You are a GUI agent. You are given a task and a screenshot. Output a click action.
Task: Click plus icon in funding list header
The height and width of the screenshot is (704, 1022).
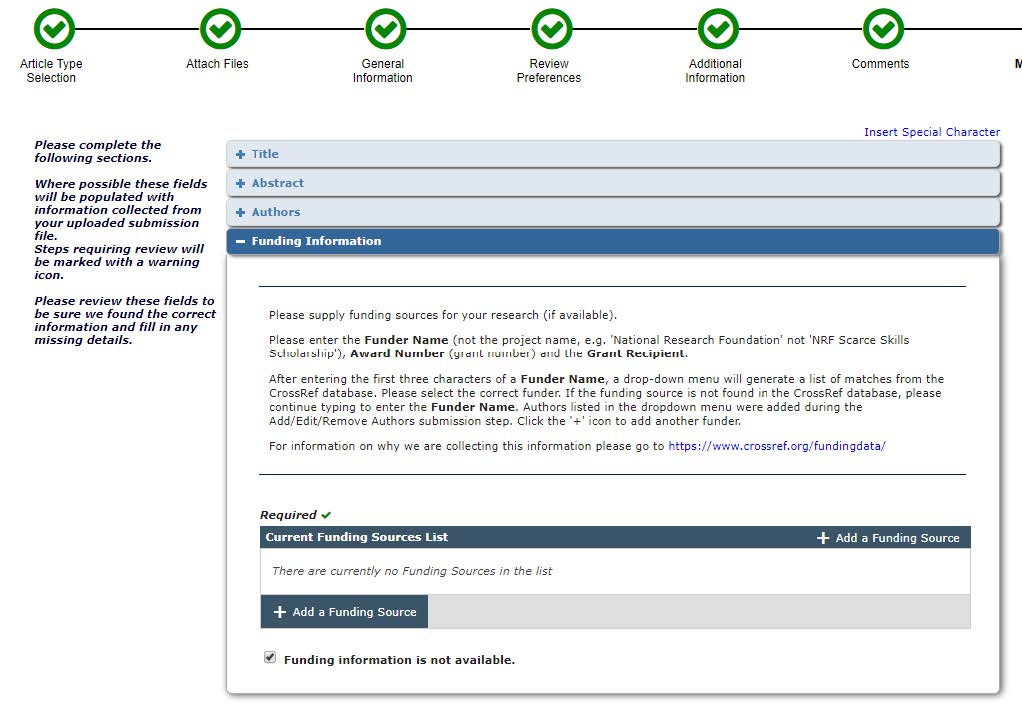823,538
